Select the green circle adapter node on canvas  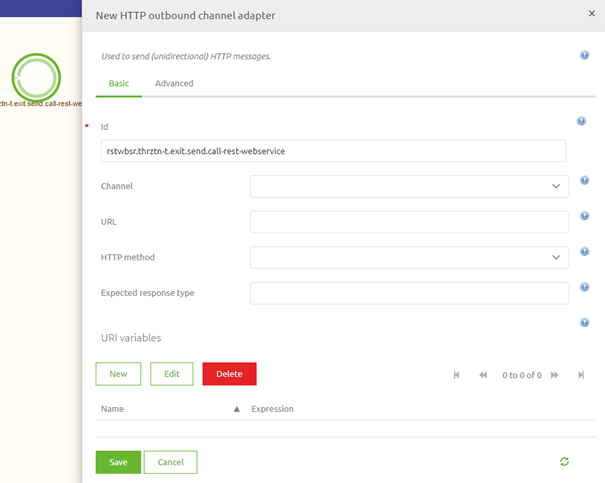pos(36,77)
